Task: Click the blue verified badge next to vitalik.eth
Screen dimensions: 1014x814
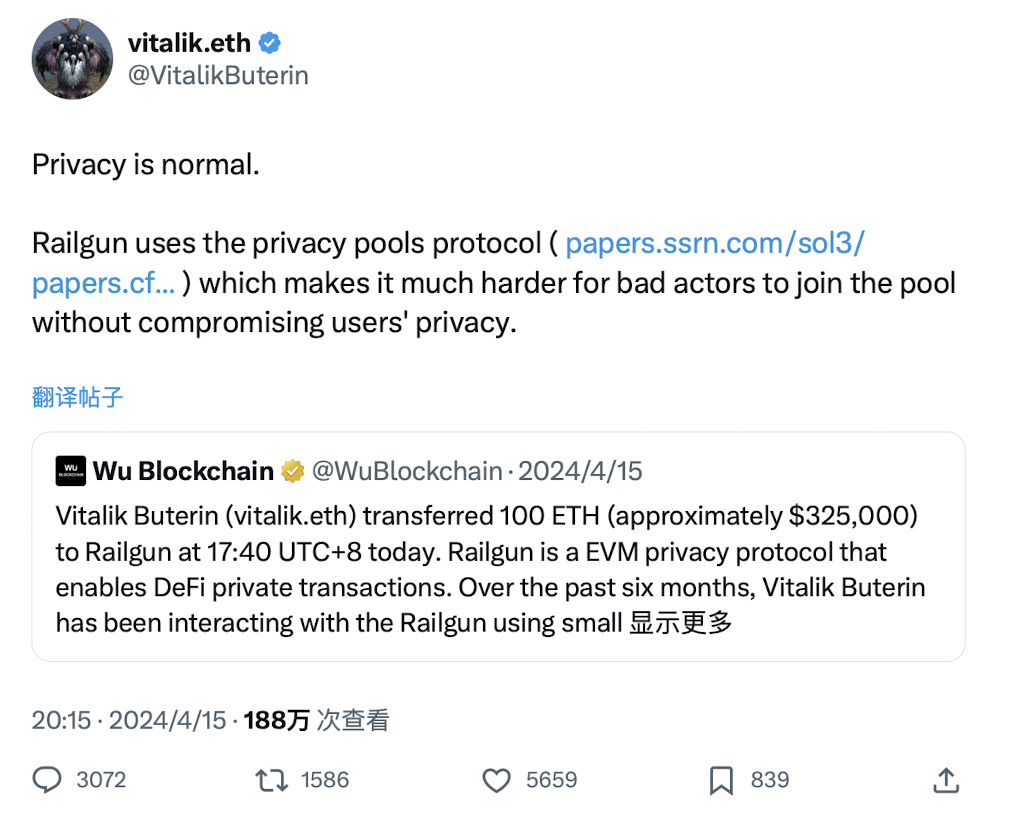Action: click(268, 43)
